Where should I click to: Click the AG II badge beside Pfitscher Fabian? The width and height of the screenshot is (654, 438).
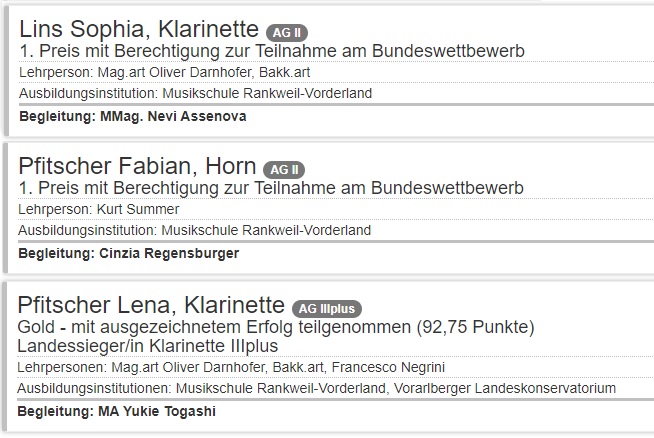[285, 169]
